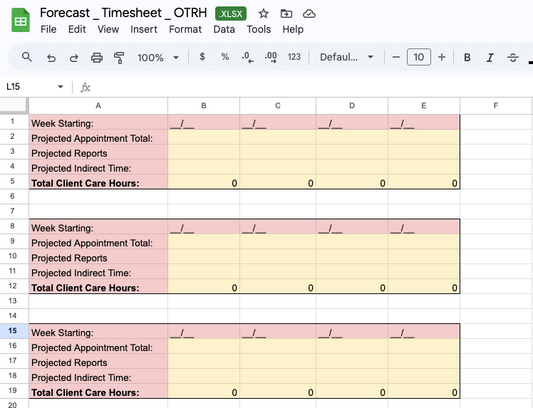Open the search menus magnifier tool

pyautogui.click(x=27, y=57)
